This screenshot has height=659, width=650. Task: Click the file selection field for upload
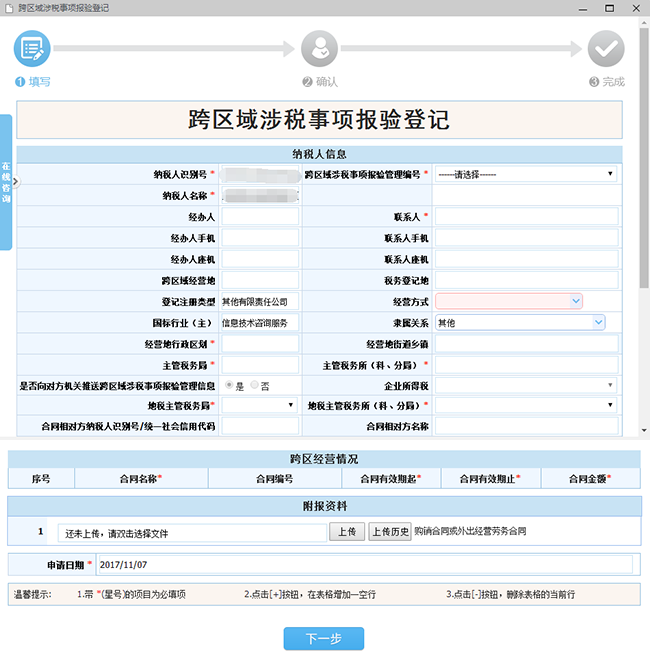click(190, 532)
